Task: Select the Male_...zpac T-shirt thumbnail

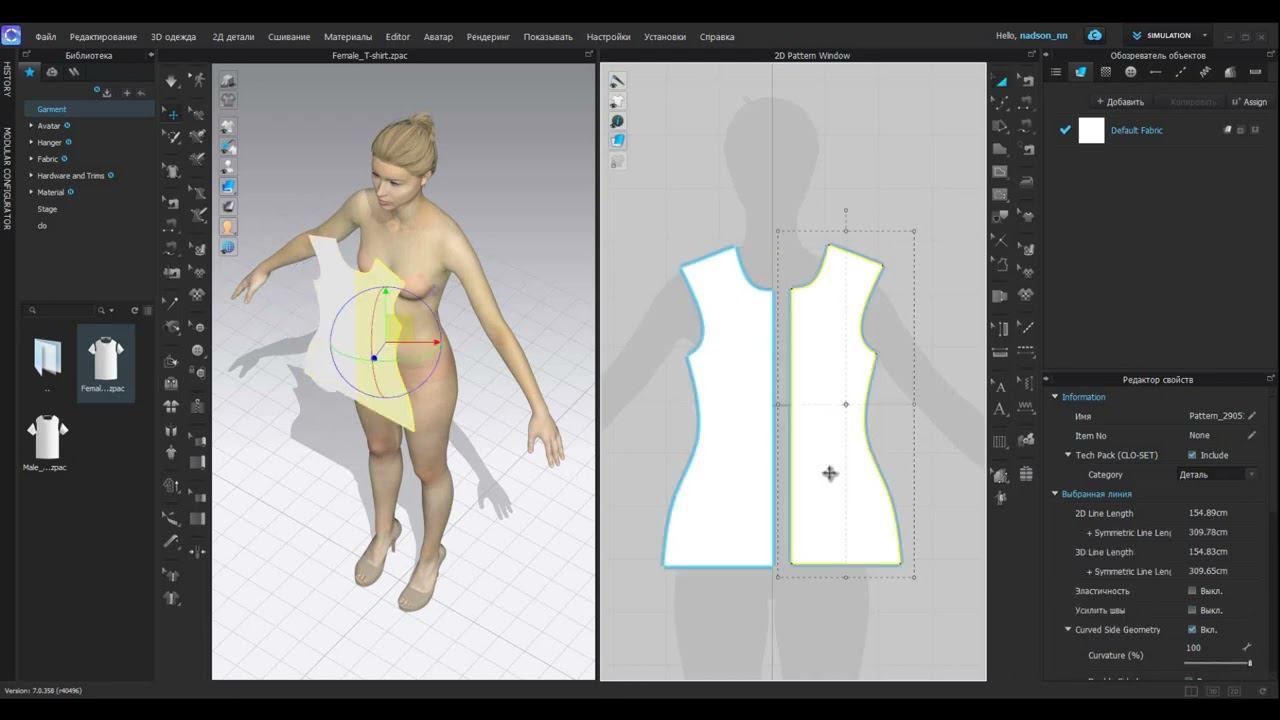Action: 47,444
